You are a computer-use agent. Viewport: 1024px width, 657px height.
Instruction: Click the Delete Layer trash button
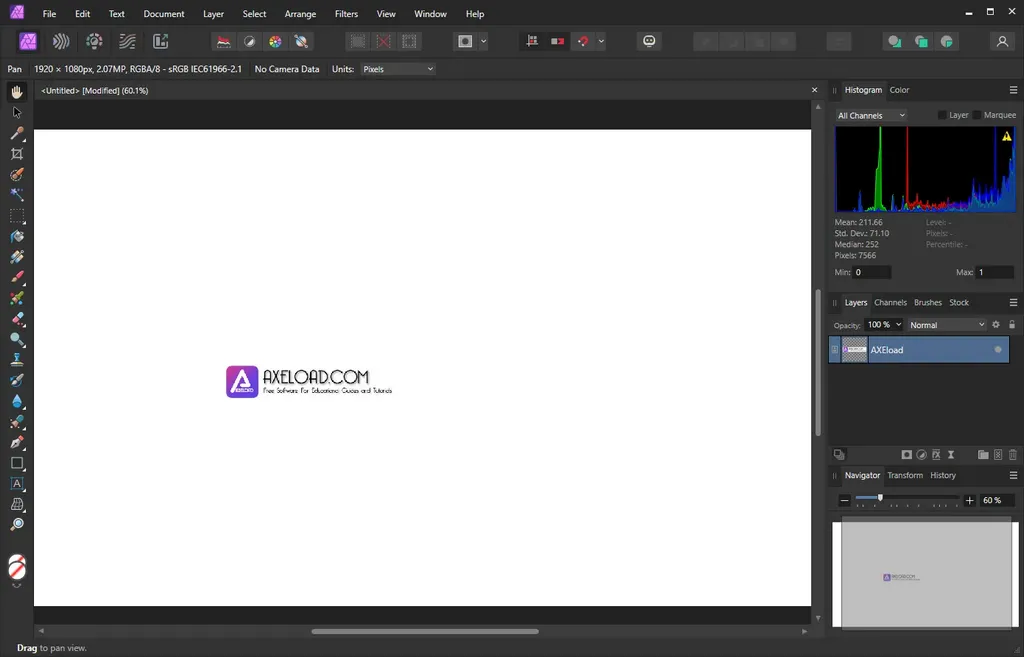click(x=1013, y=455)
